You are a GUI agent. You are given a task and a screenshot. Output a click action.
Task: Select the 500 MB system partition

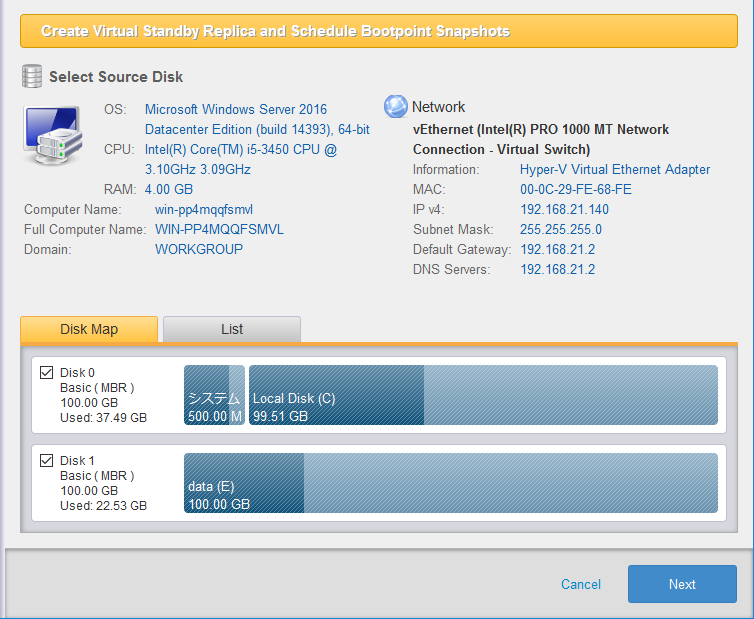[214, 395]
